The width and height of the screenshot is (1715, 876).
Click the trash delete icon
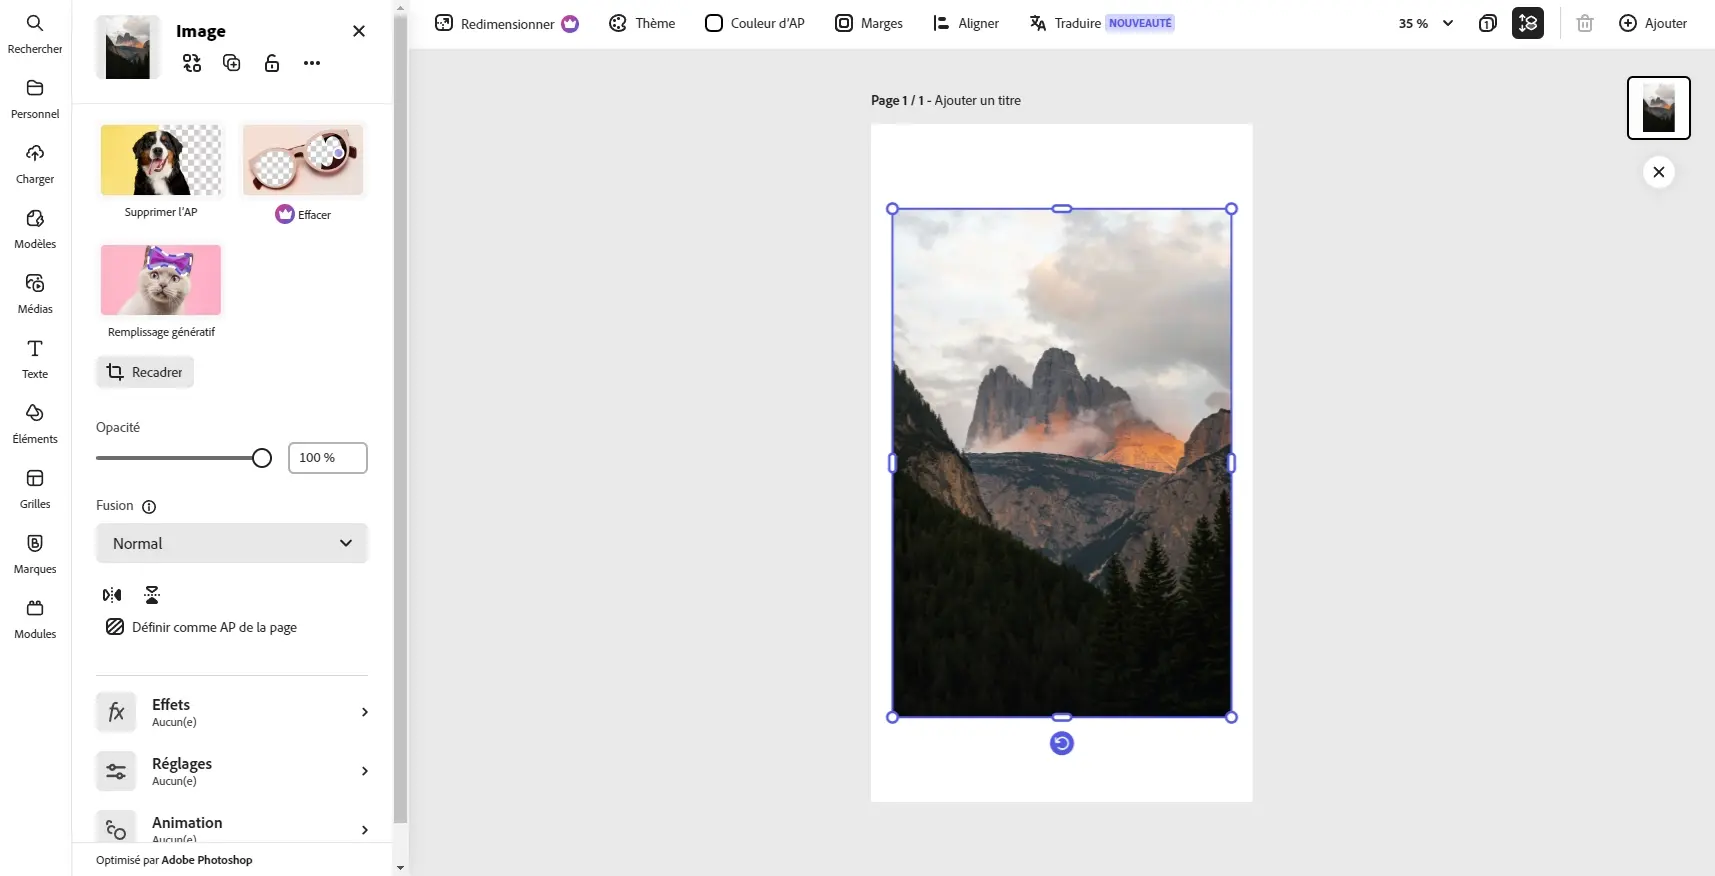(1585, 23)
